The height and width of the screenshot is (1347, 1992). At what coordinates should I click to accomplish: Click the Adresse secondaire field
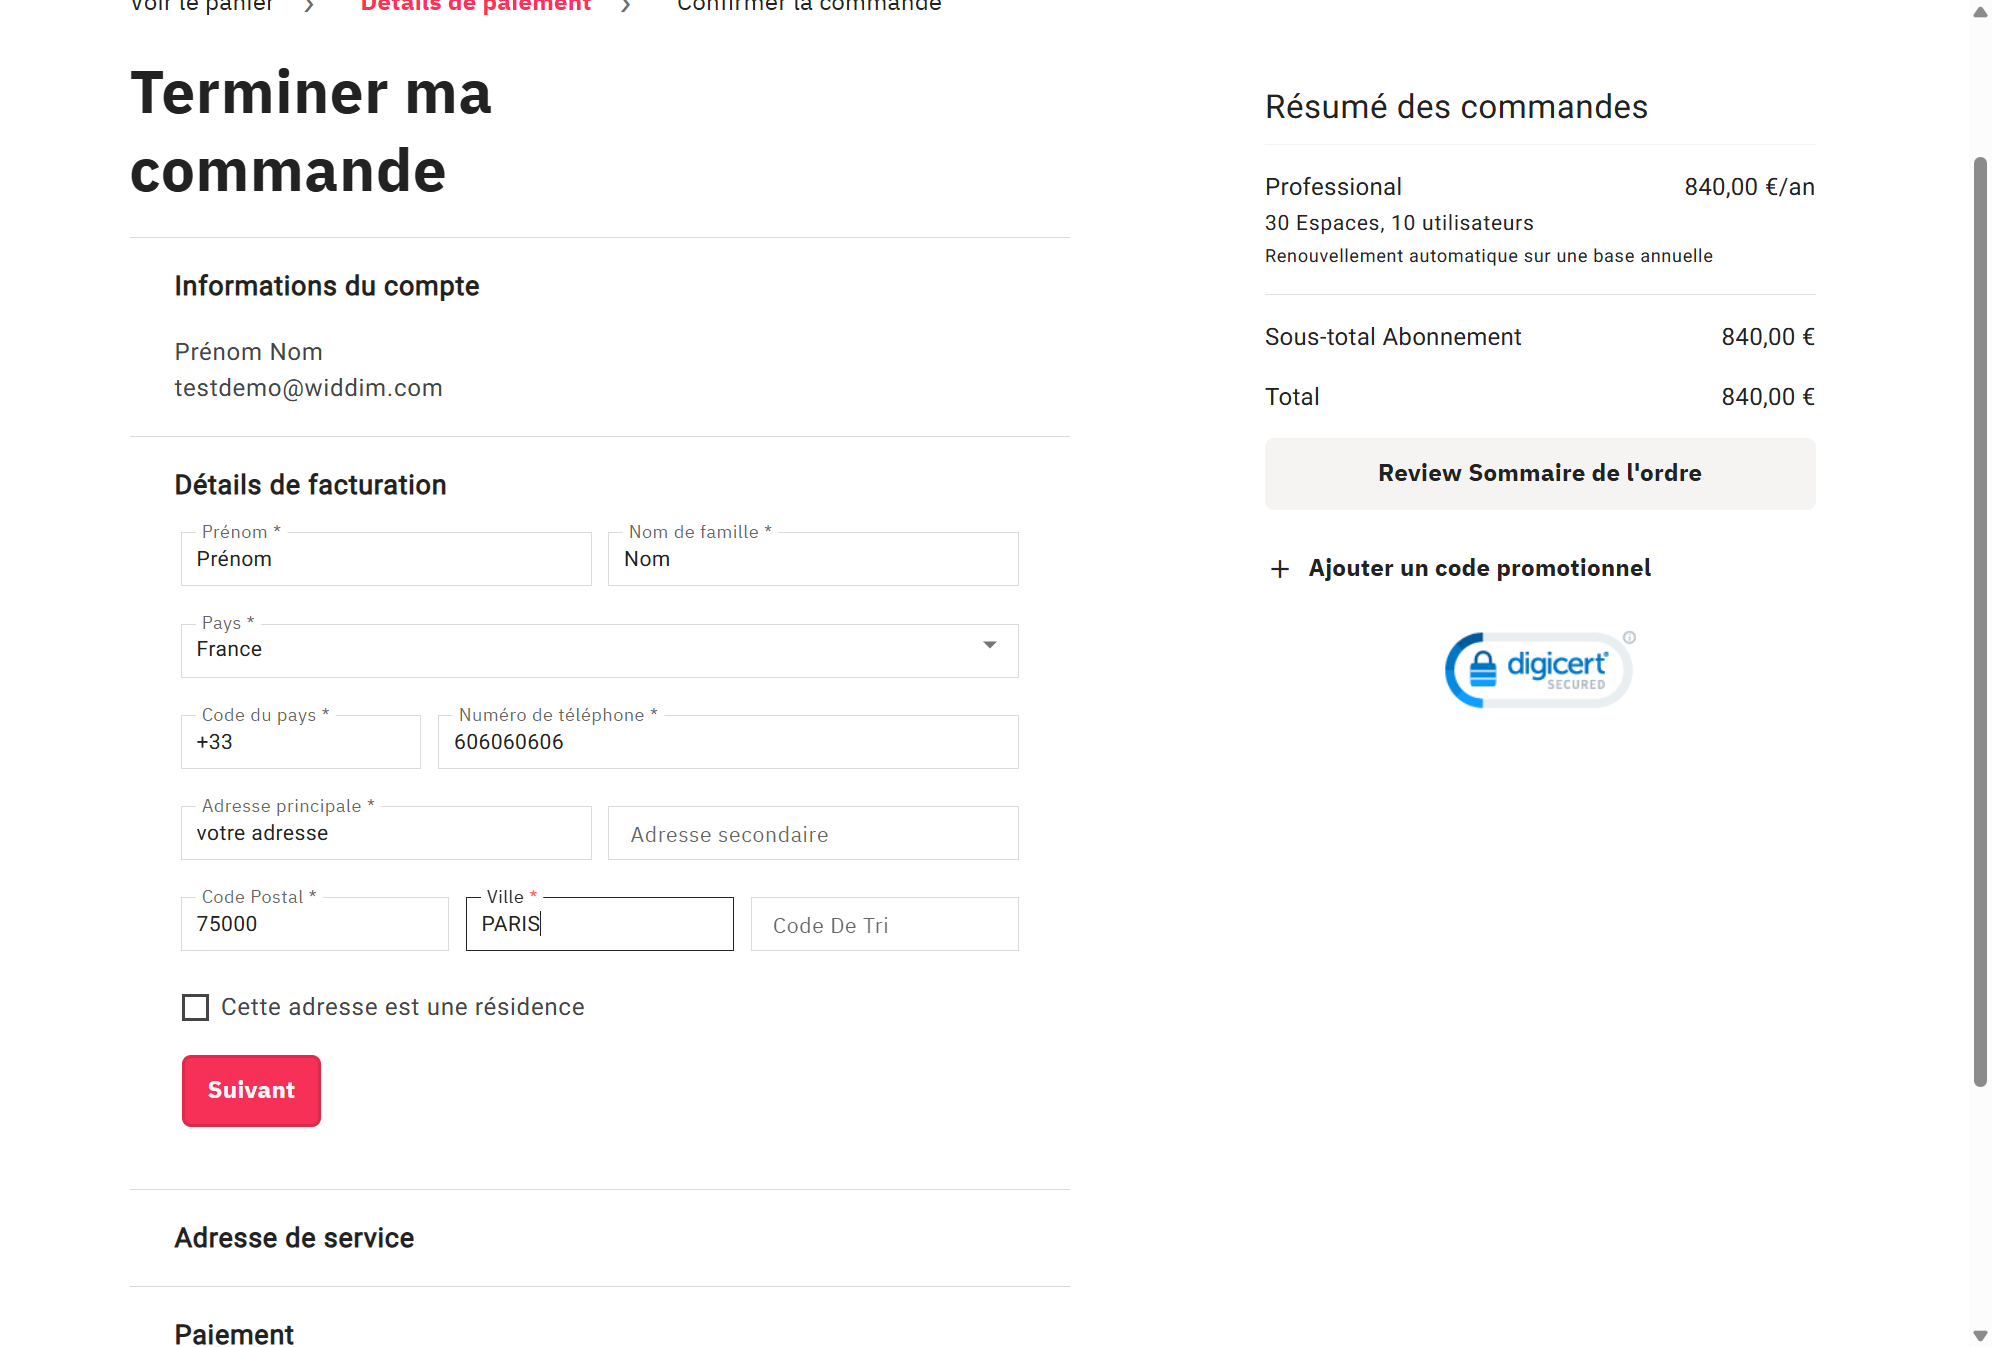pos(813,833)
